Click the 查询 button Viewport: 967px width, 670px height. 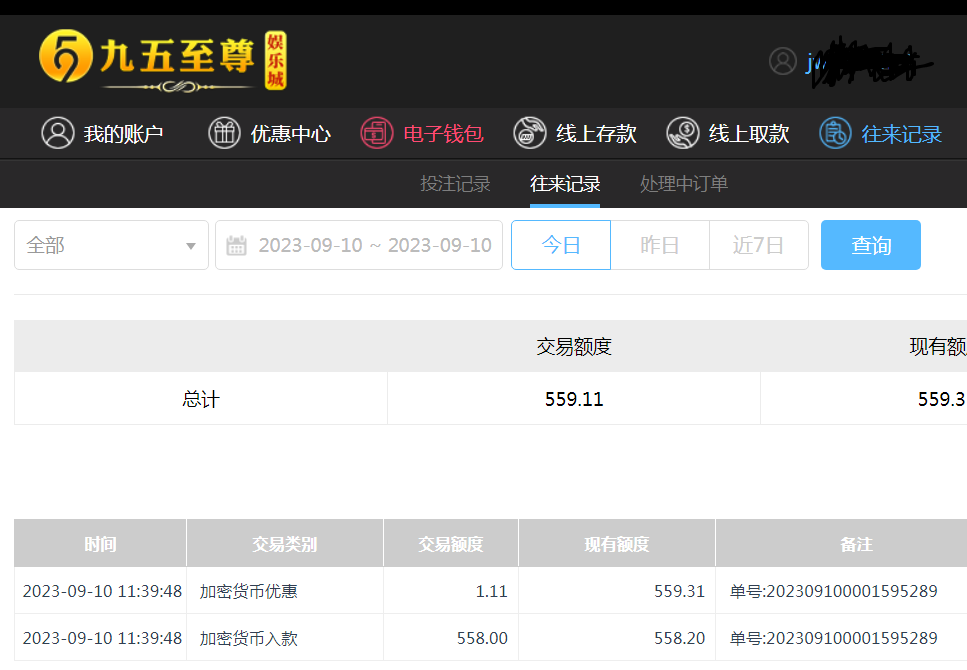[871, 245]
